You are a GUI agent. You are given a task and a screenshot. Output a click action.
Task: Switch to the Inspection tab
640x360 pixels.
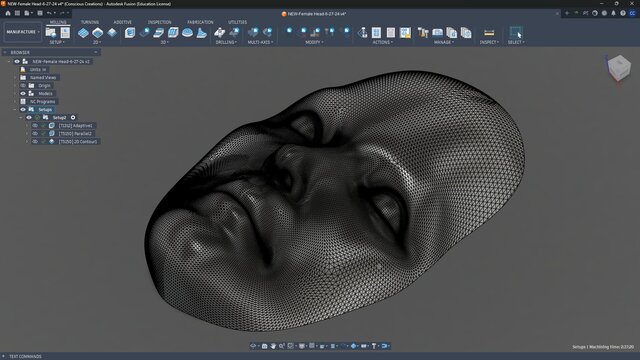click(x=159, y=22)
